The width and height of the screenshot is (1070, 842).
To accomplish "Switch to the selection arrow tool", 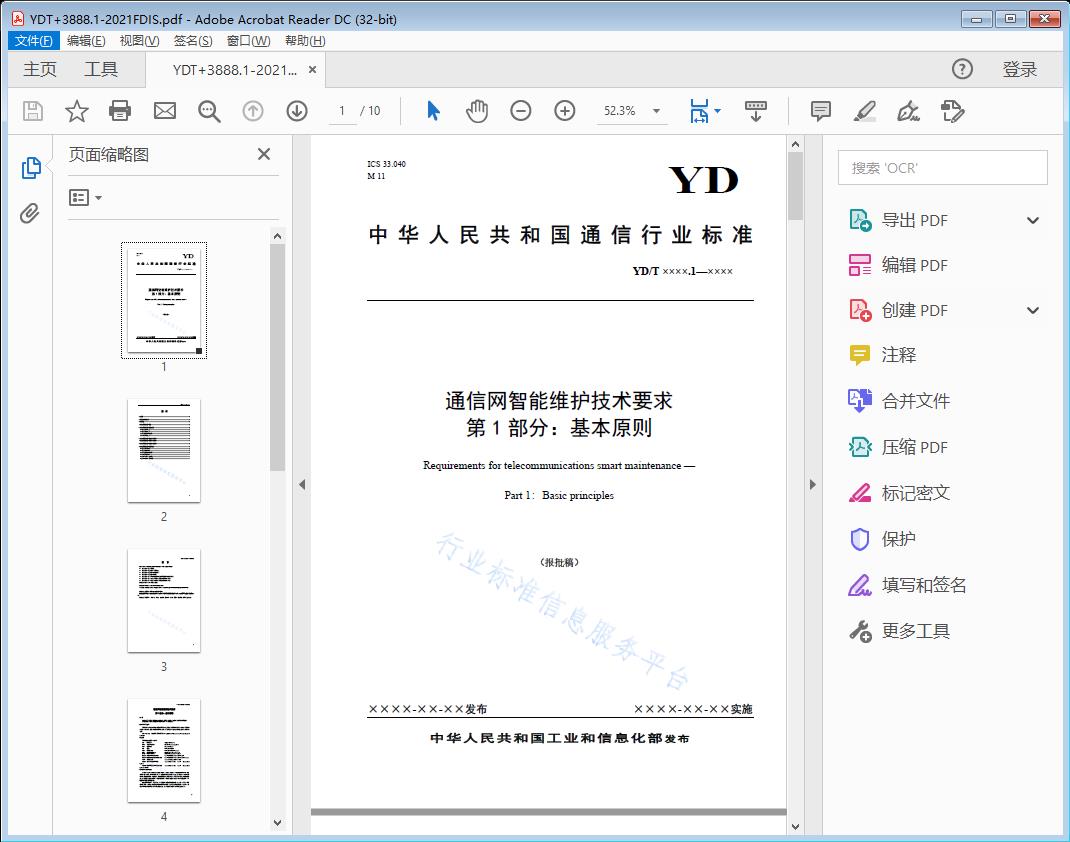I will click(x=433, y=111).
